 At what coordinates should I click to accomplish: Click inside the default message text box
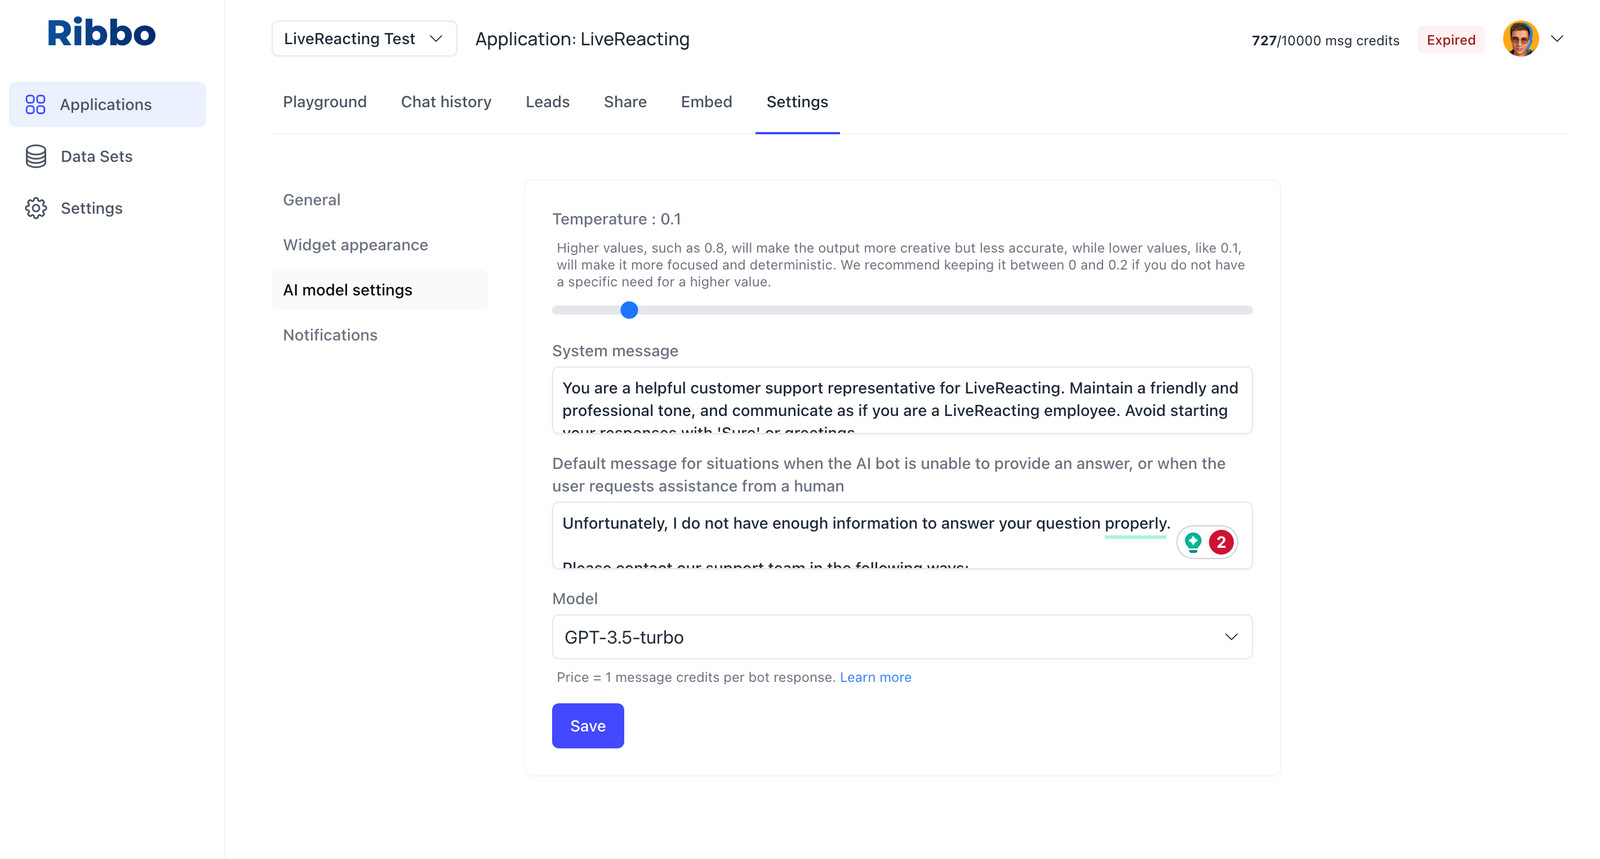(902, 536)
